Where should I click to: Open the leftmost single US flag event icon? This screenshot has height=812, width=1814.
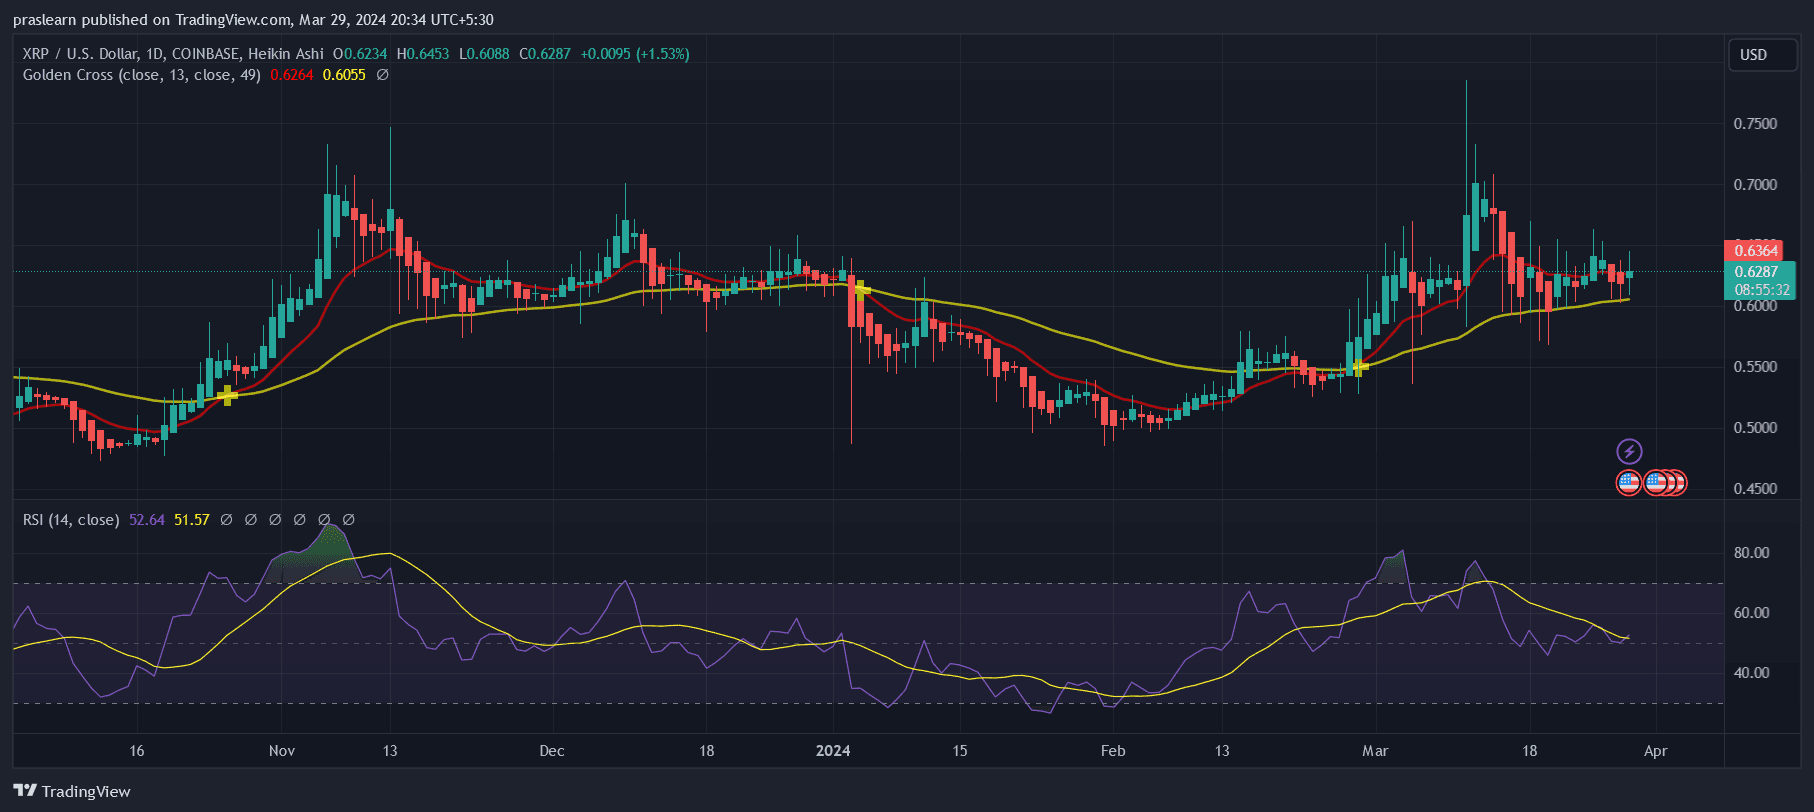(1629, 483)
